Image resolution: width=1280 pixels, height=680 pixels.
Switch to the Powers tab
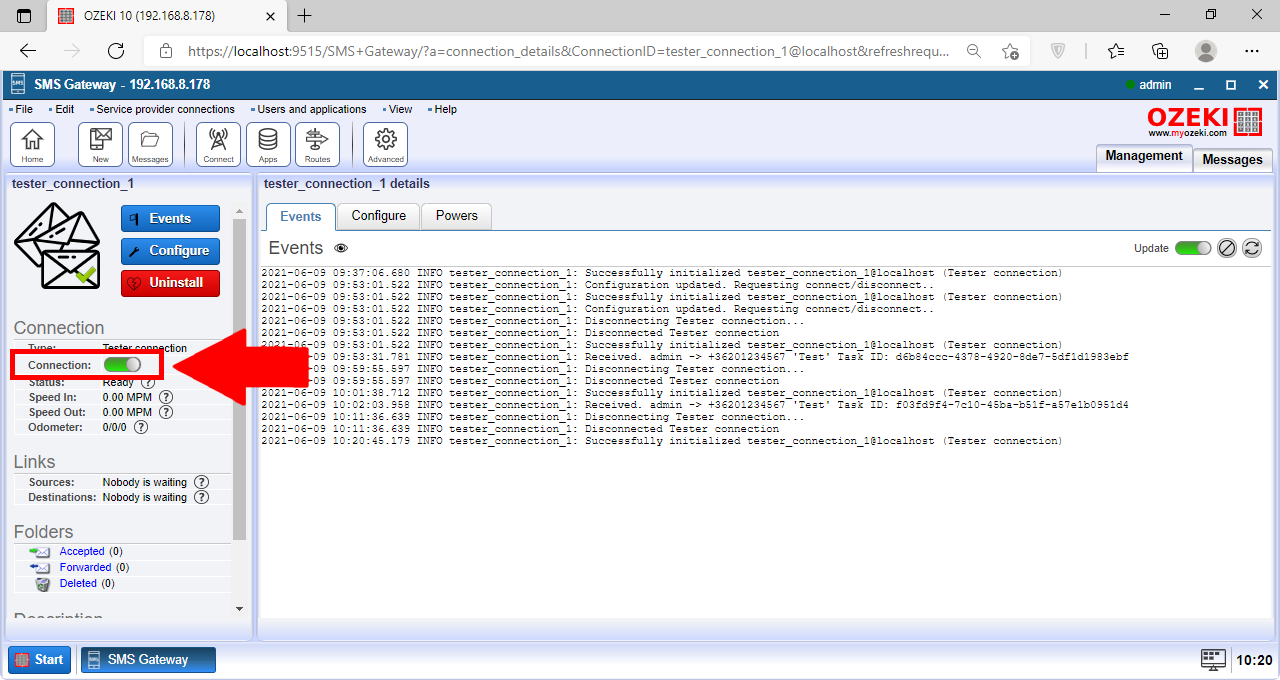tap(457, 216)
